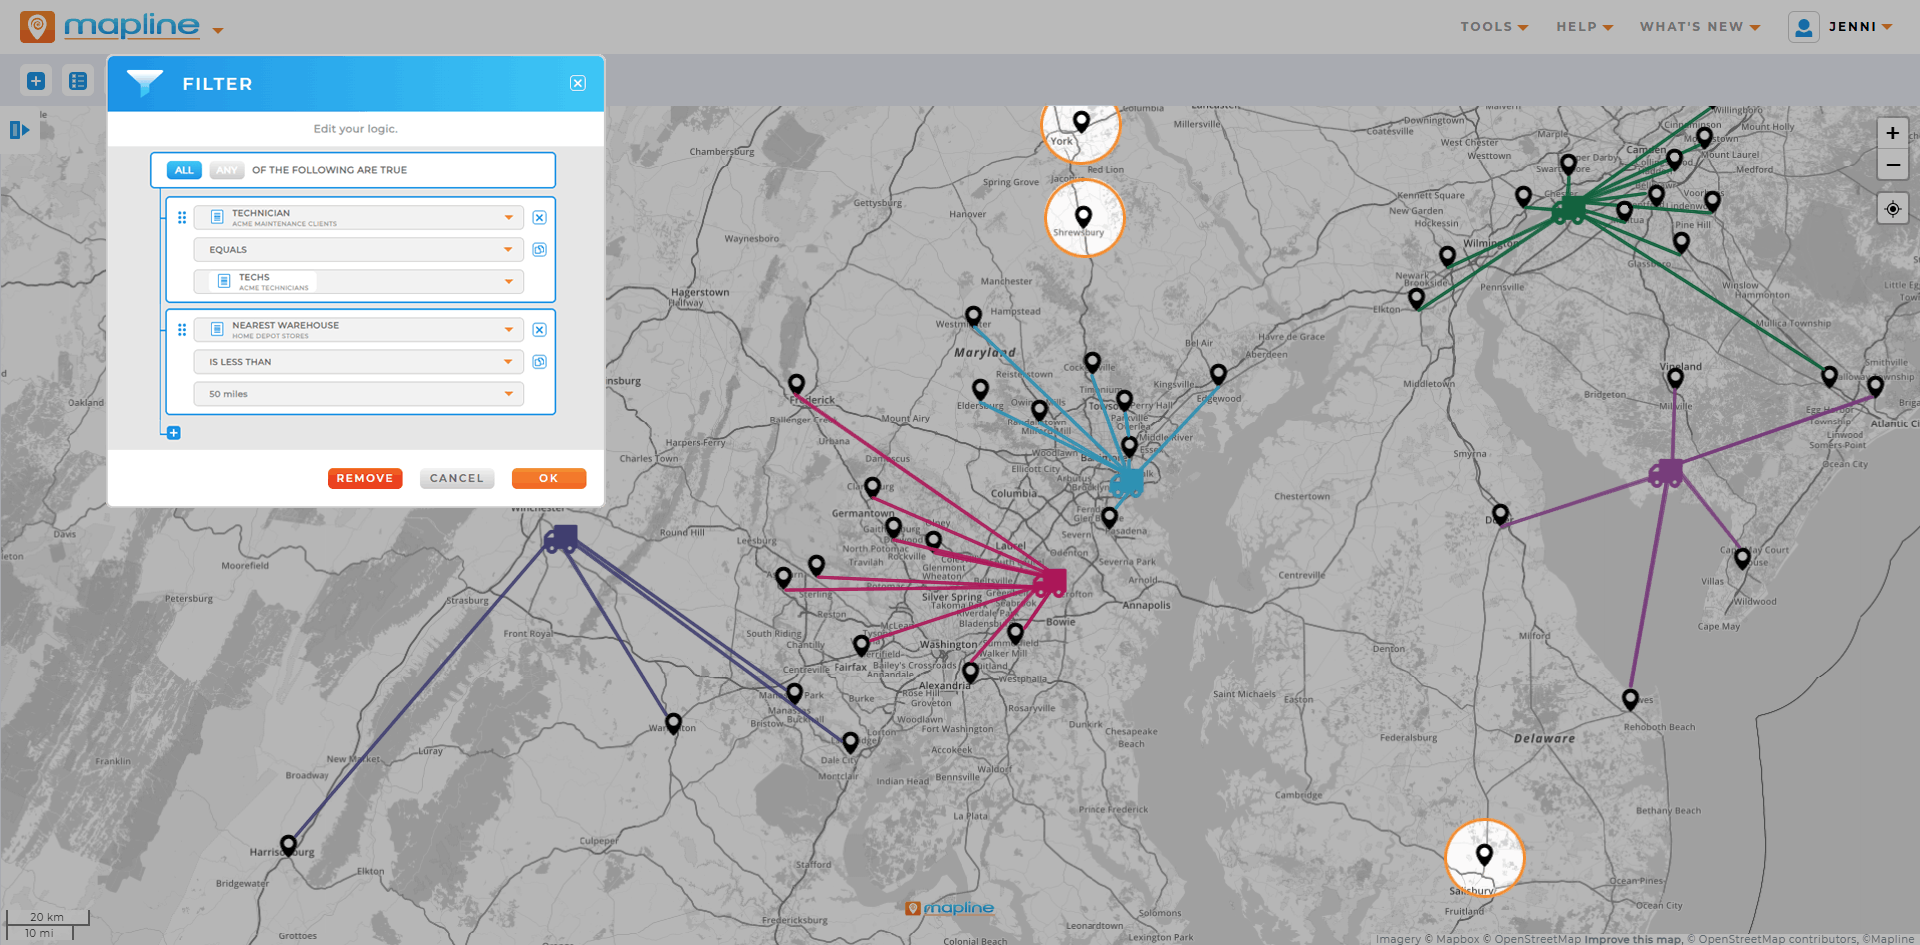Zoom in on the map
This screenshot has height=945, width=1920.
click(1892, 133)
